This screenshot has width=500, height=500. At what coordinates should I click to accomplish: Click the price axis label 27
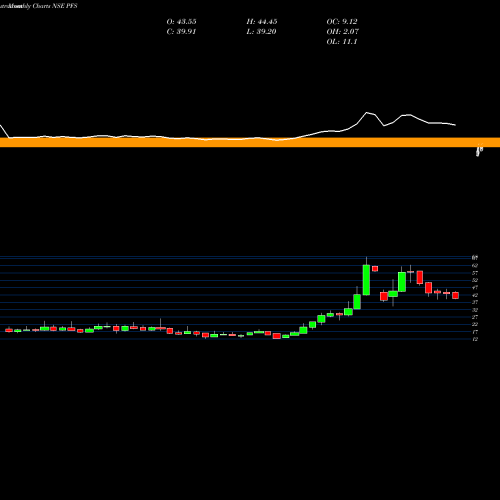point(475,317)
